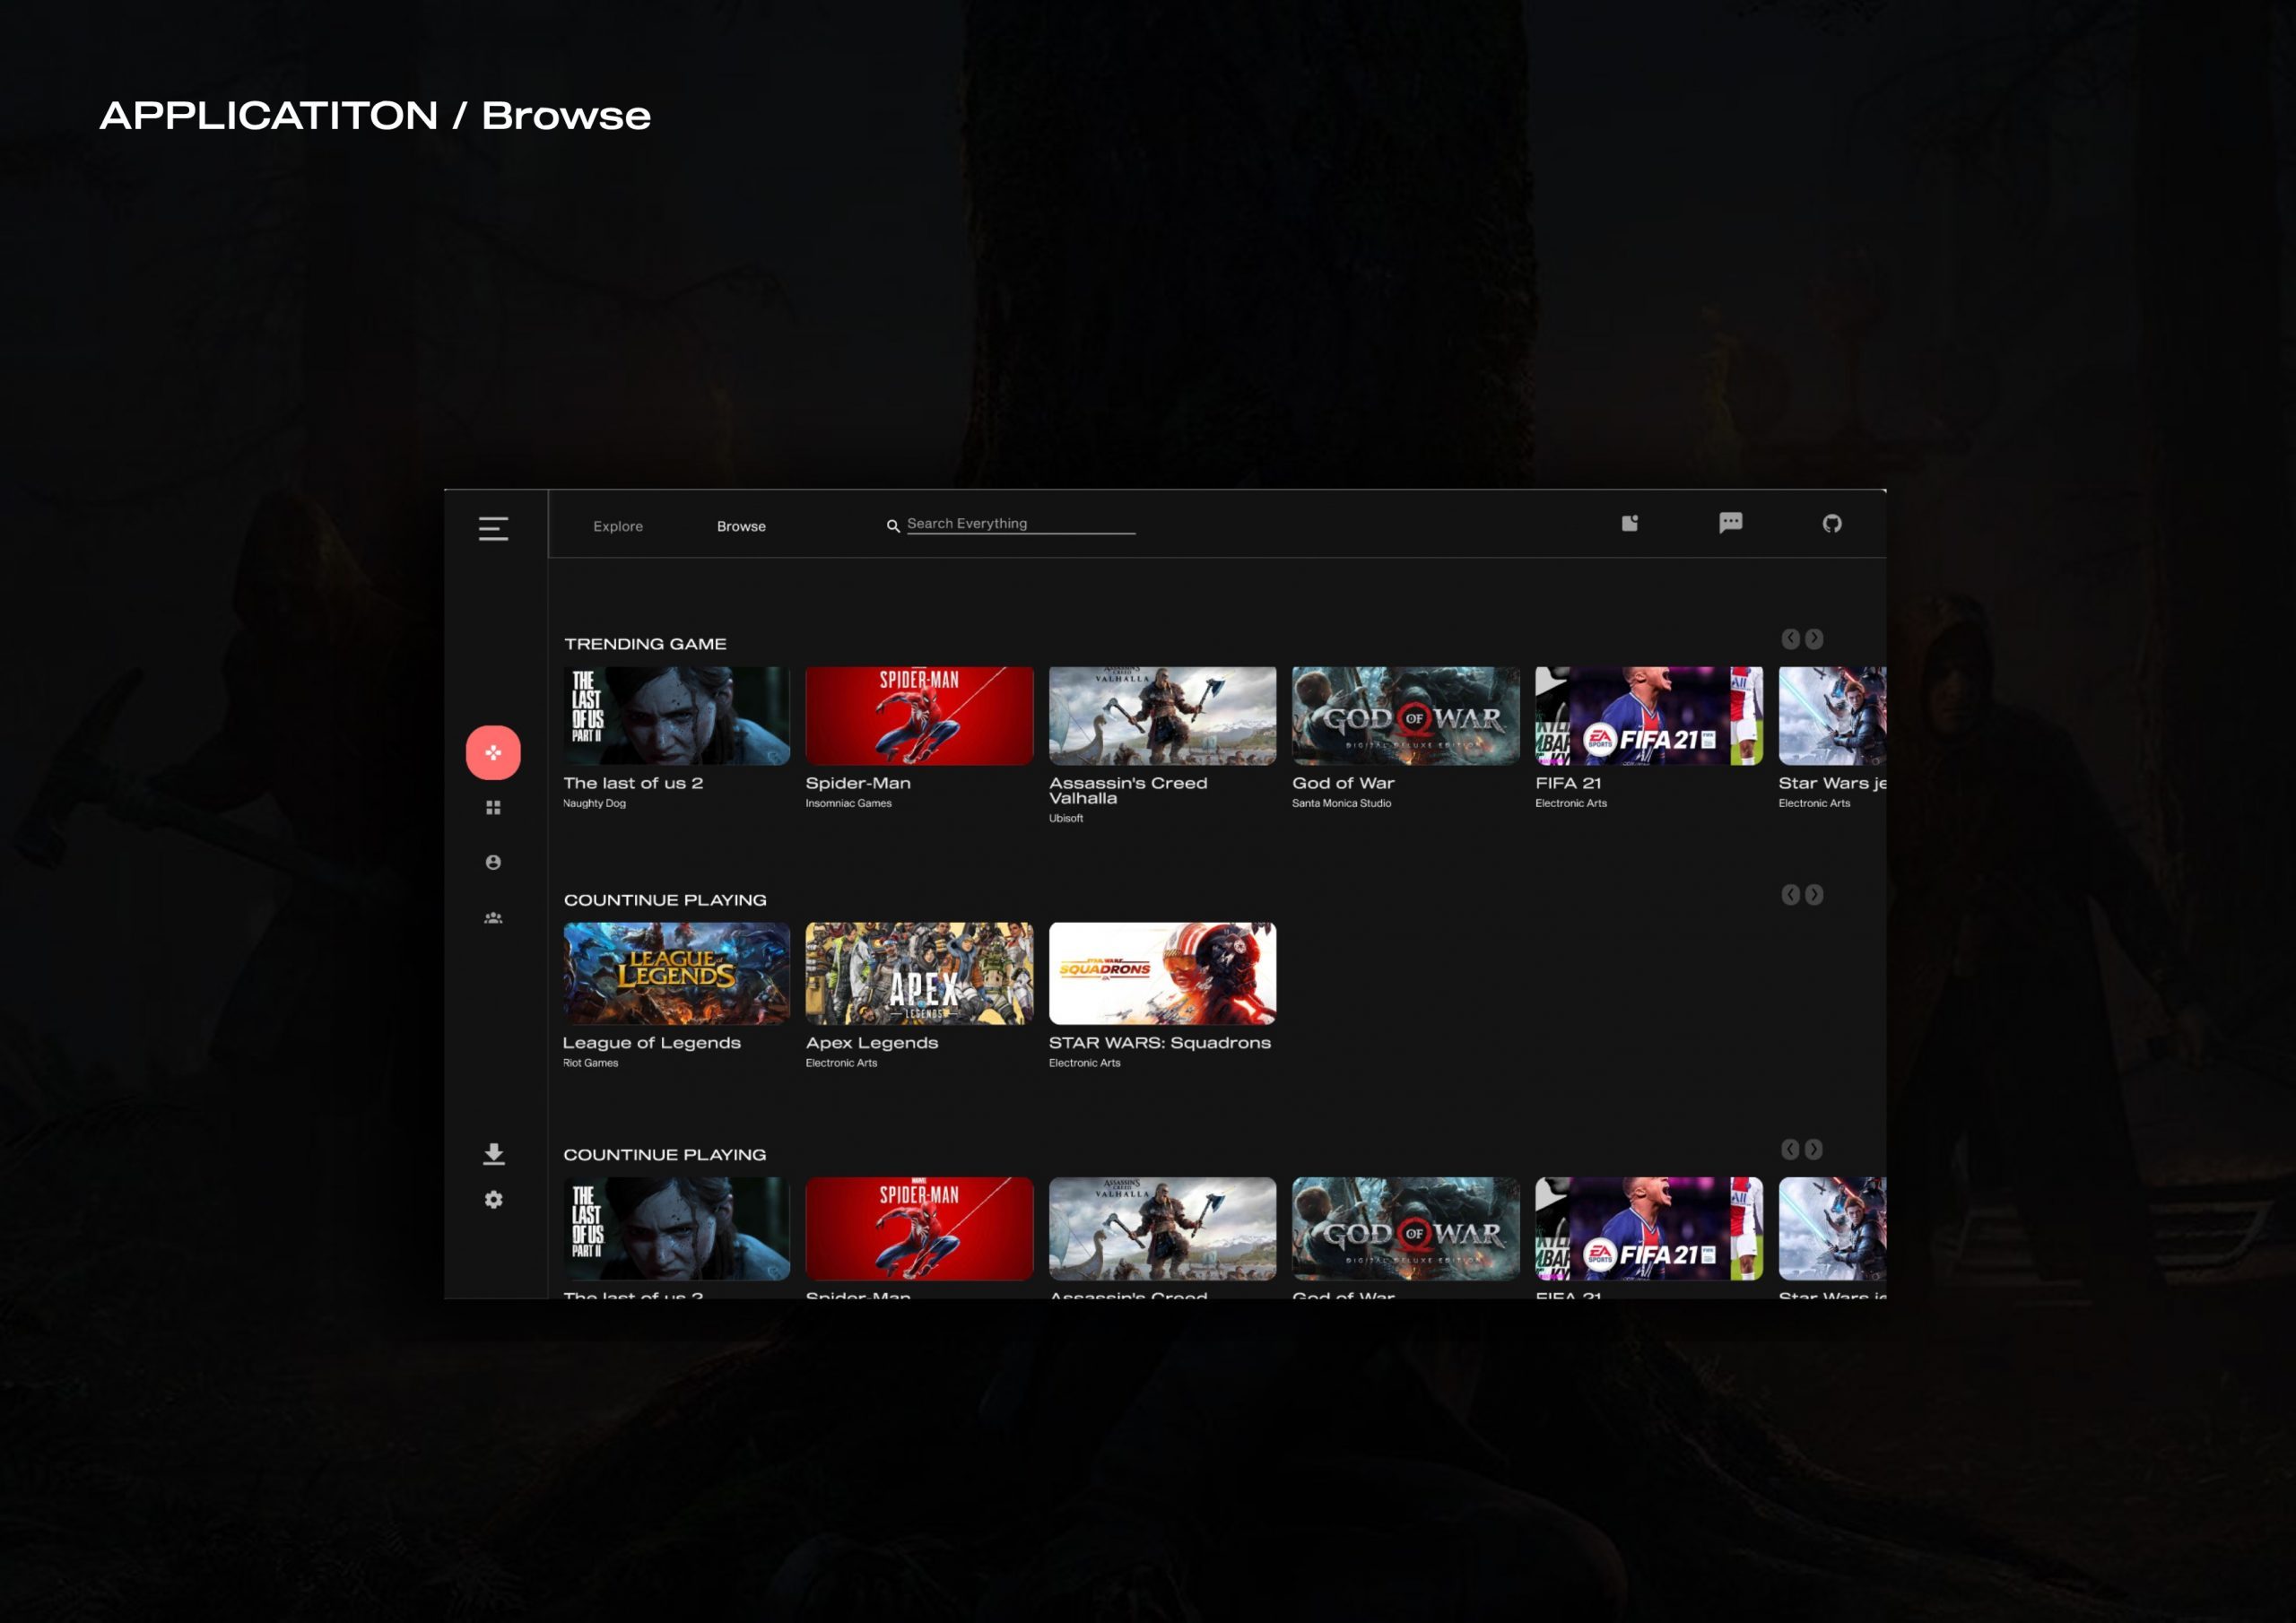This screenshot has height=1623, width=2296.
Task: Switch to the Explore tab
Action: point(618,526)
